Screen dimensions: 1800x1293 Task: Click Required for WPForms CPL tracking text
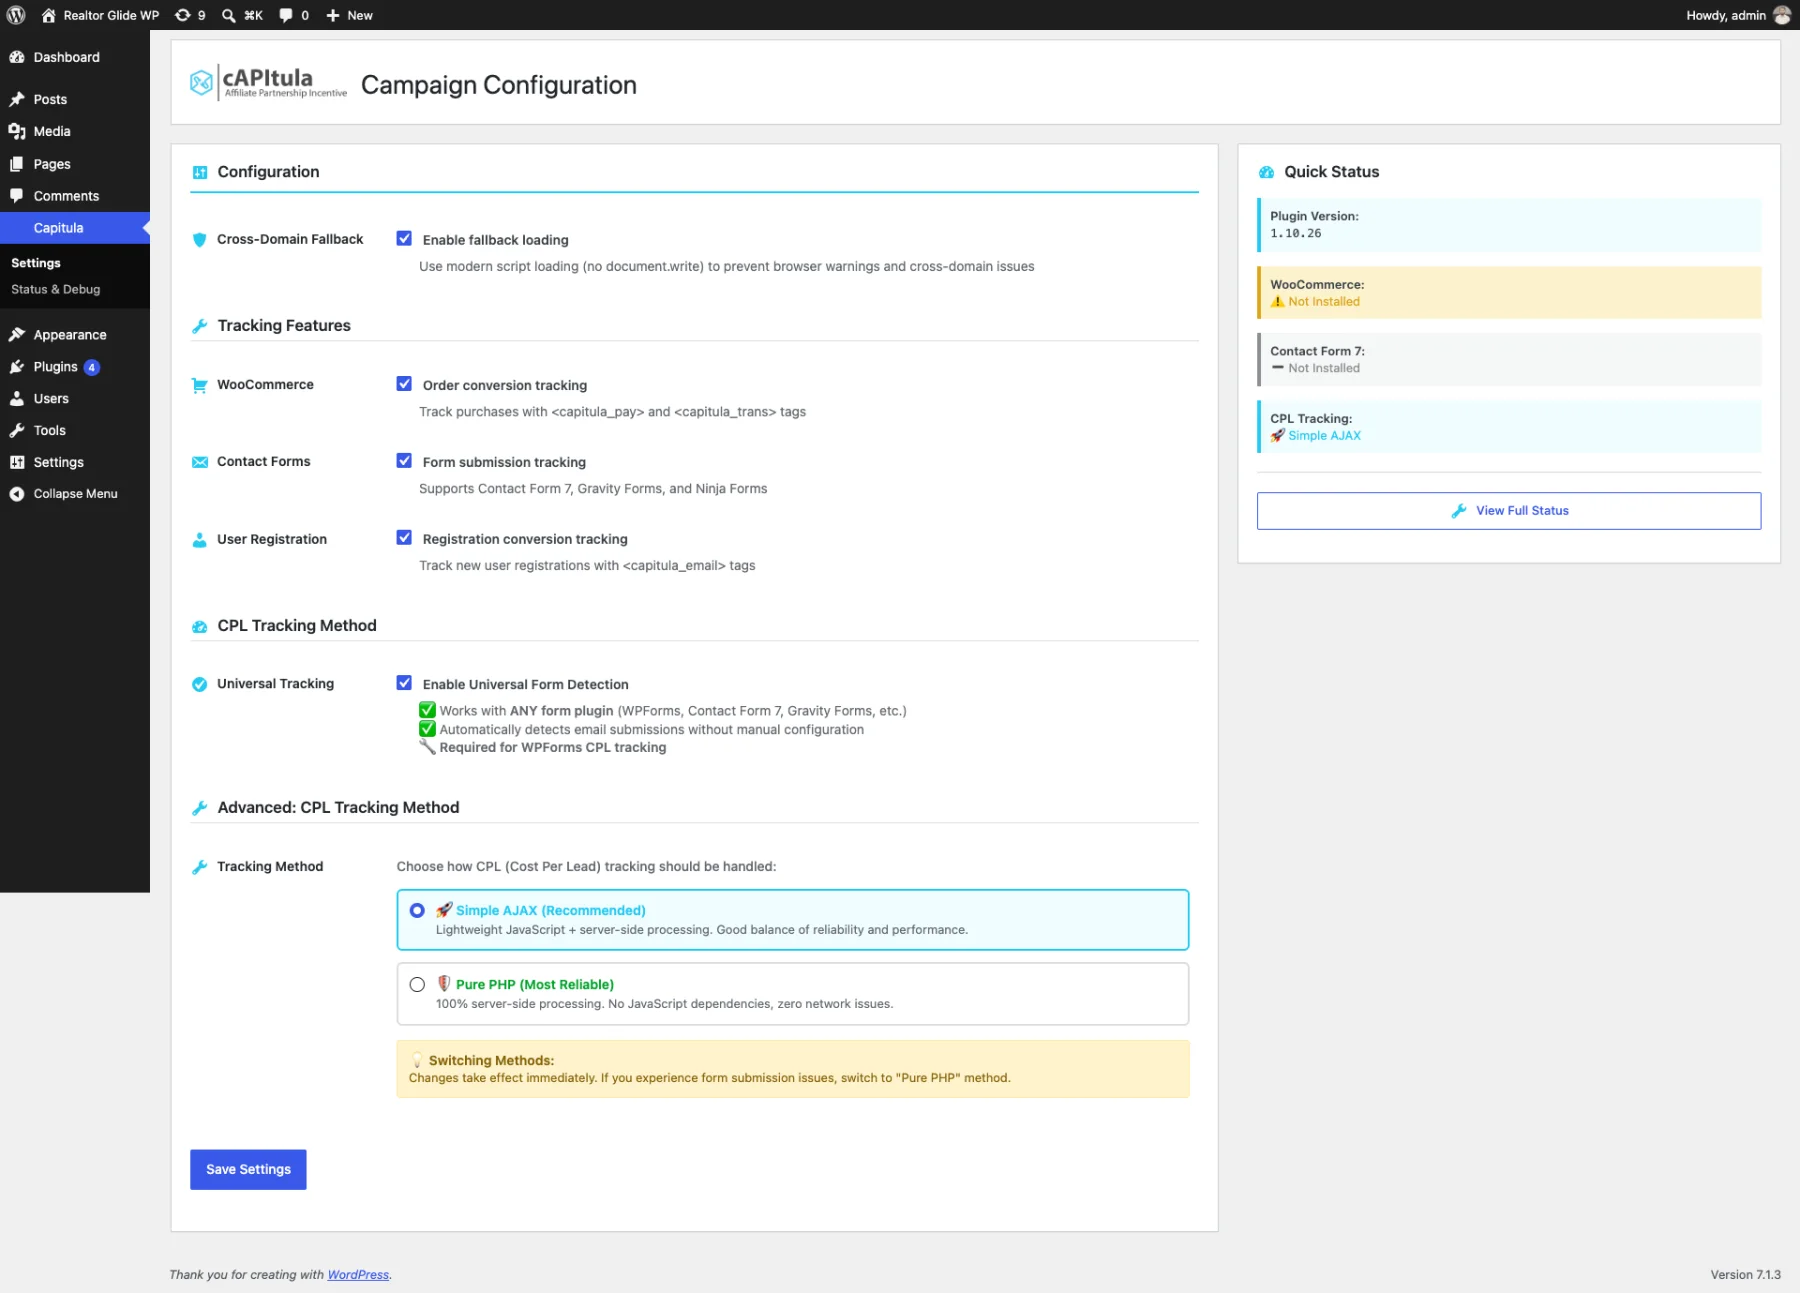(x=553, y=748)
